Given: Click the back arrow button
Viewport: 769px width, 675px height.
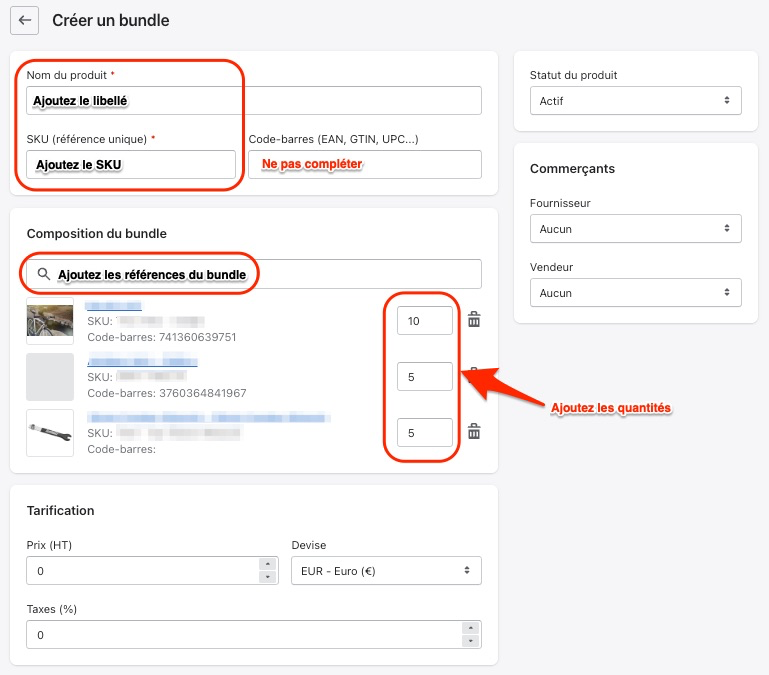Looking at the screenshot, I should coord(24,20).
